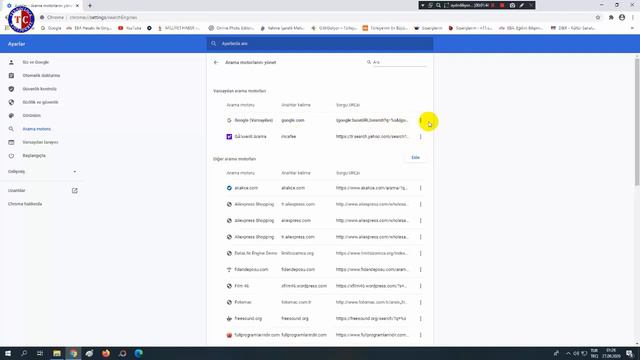
Task: Open the Chrome extensions puzzle icon
Action: (611, 18)
